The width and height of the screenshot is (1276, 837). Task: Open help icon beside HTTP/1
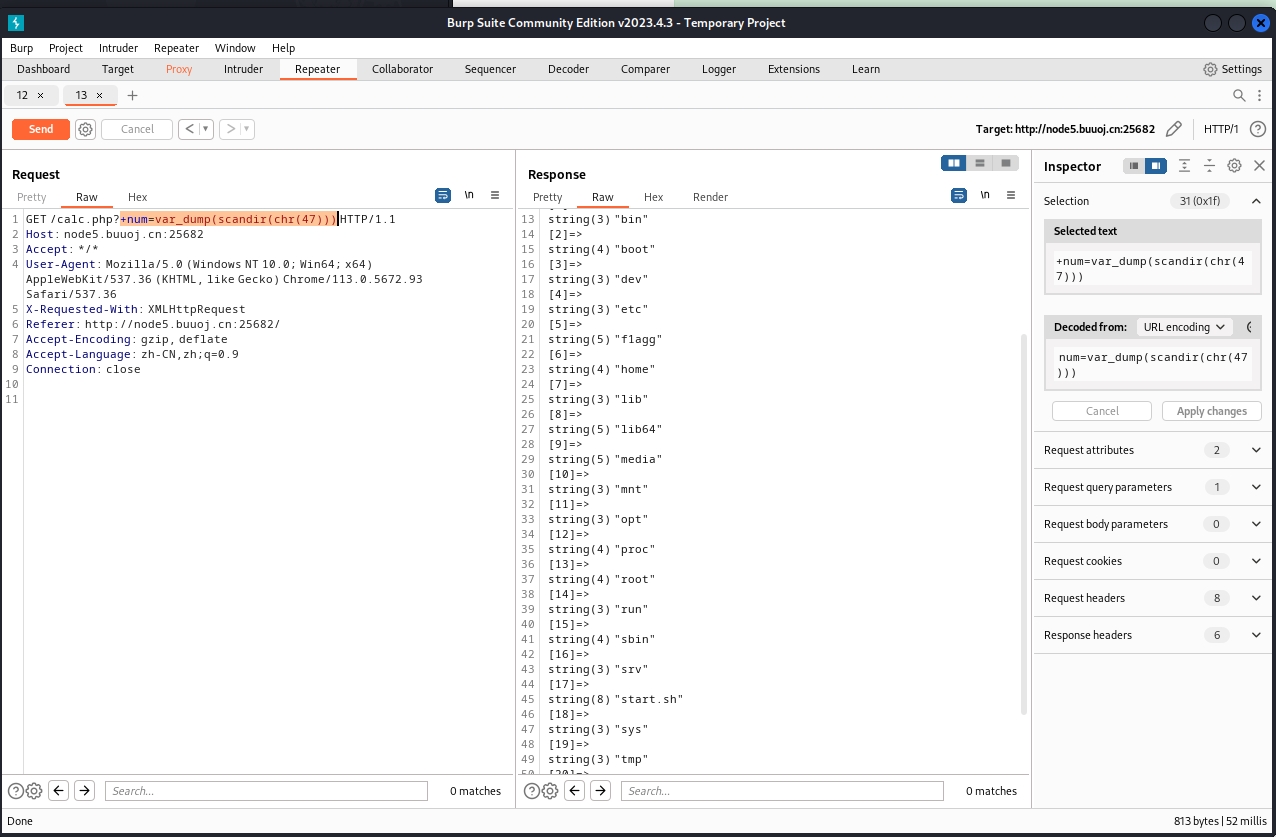pos(1258,129)
